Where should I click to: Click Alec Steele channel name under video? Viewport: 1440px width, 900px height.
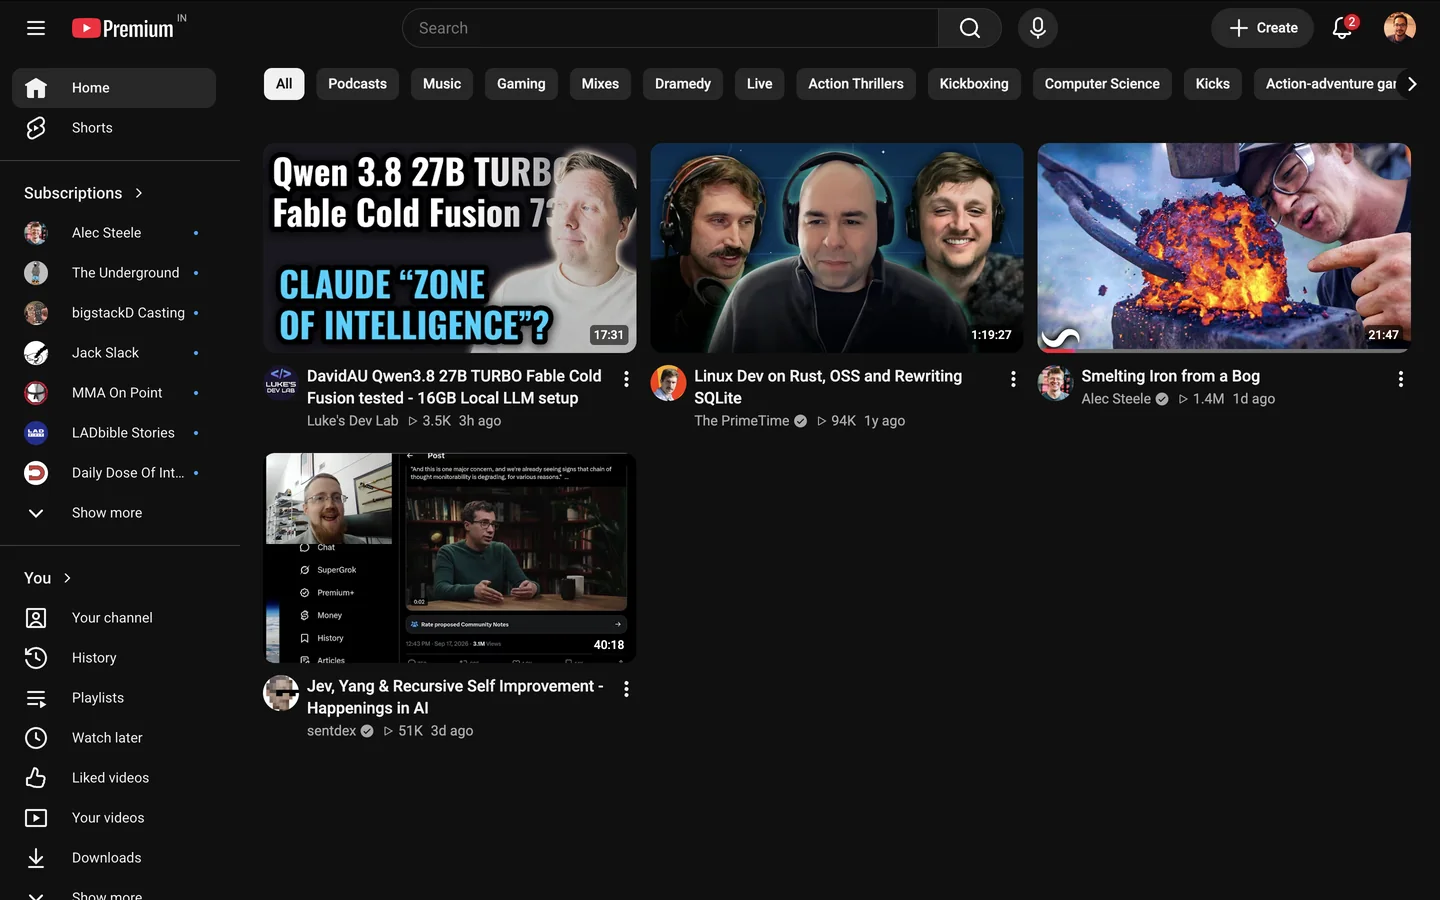[x=1116, y=399]
